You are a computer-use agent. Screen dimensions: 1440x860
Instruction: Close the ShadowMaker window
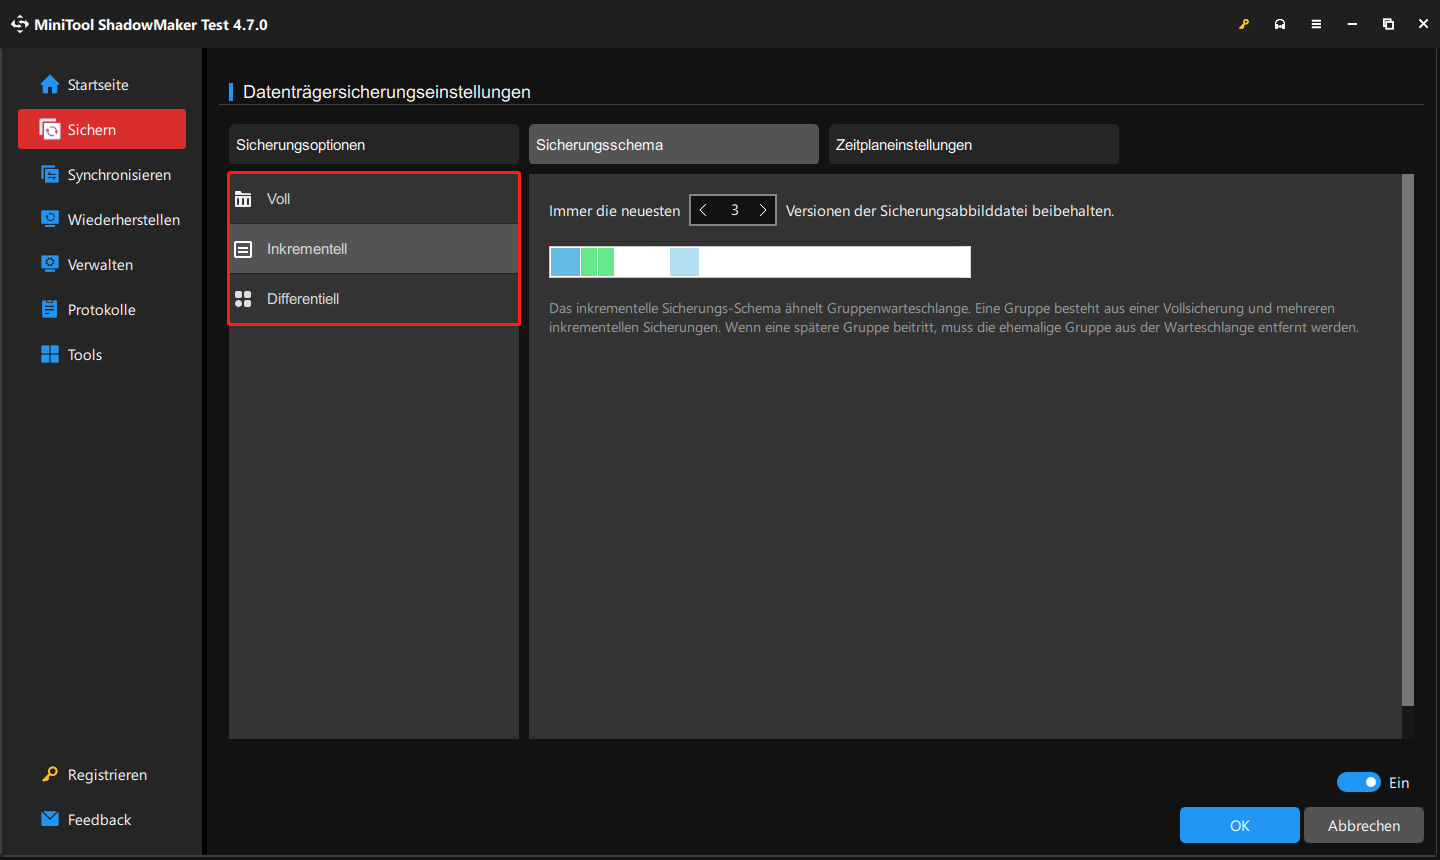[1423, 24]
